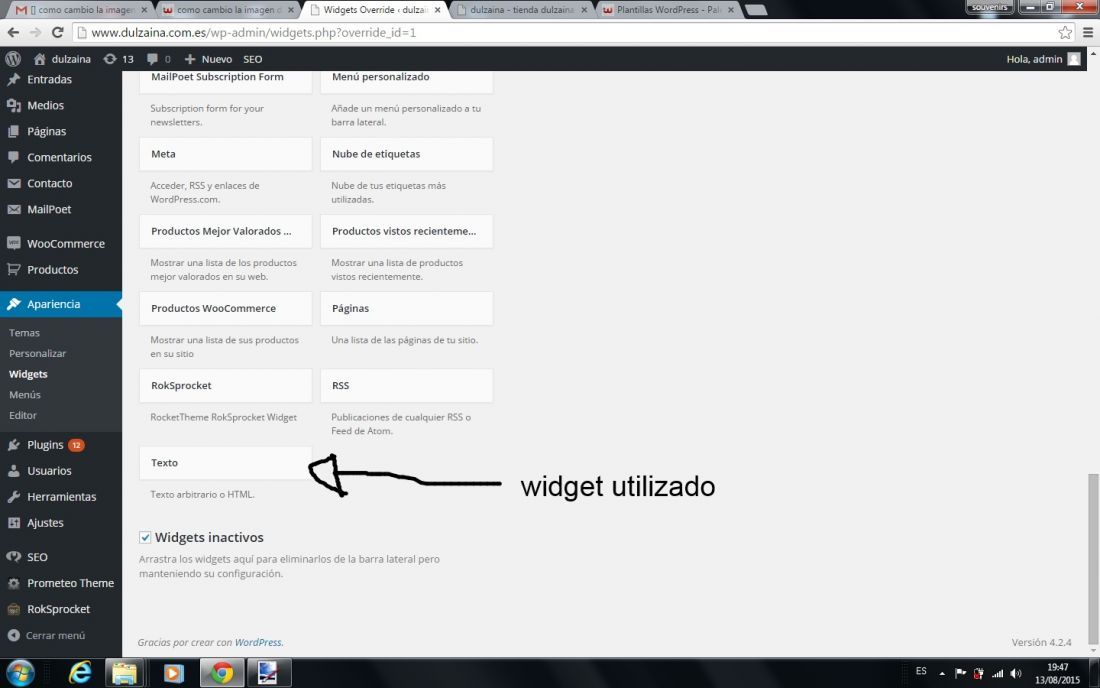
Task: Bookmark page with the star icon
Action: pyautogui.click(x=1065, y=32)
